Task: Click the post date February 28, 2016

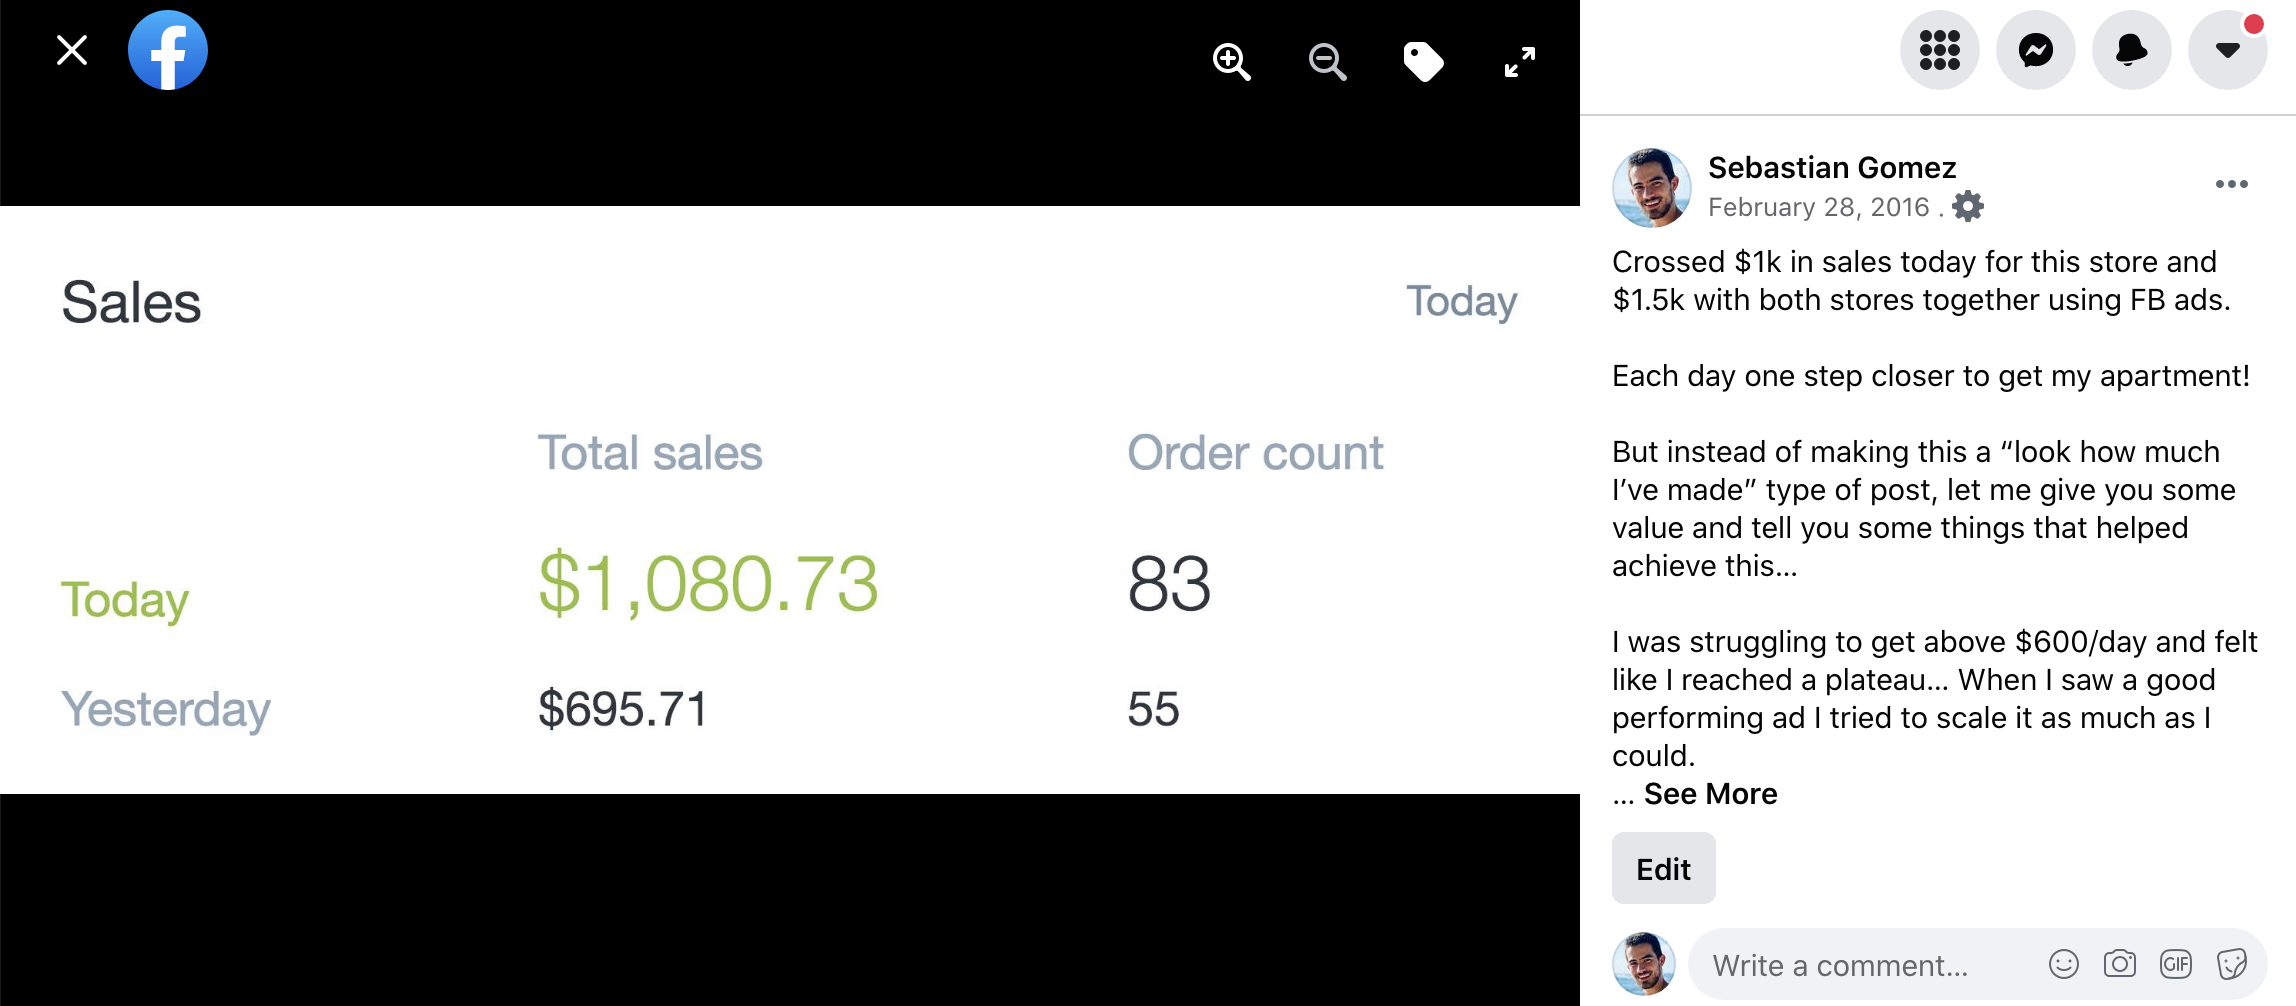Action: click(x=1818, y=207)
